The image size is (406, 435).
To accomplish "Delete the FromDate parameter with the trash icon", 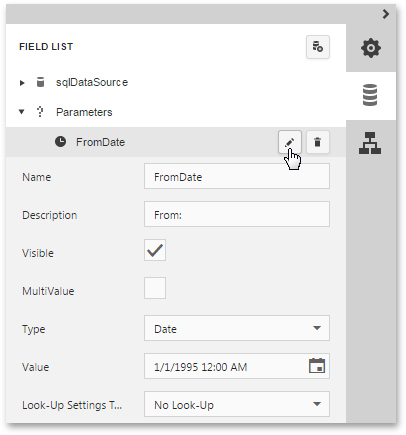I will pos(318,142).
